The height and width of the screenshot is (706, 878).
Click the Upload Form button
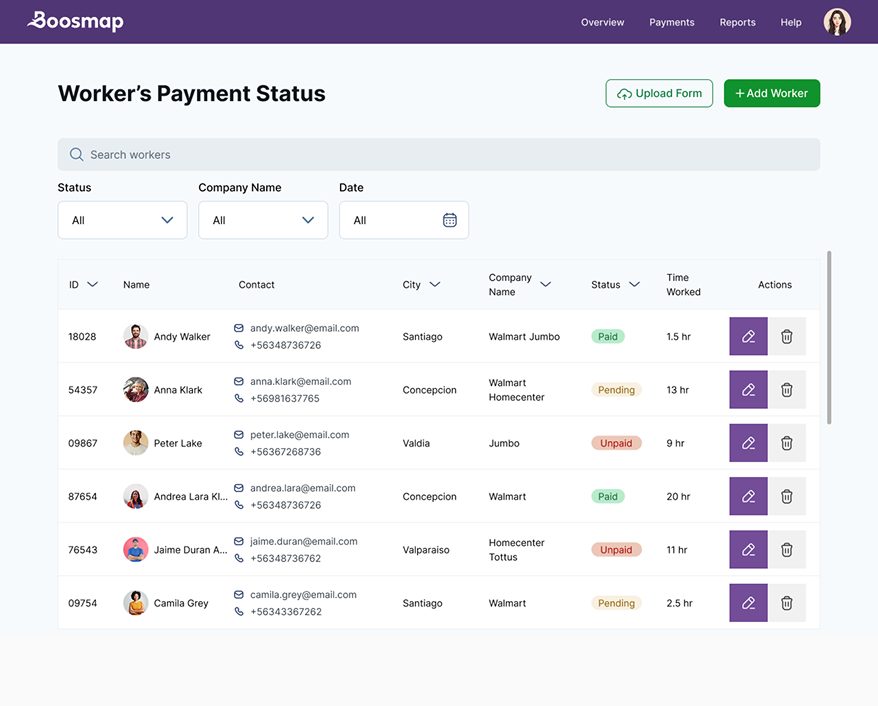pos(659,93)
